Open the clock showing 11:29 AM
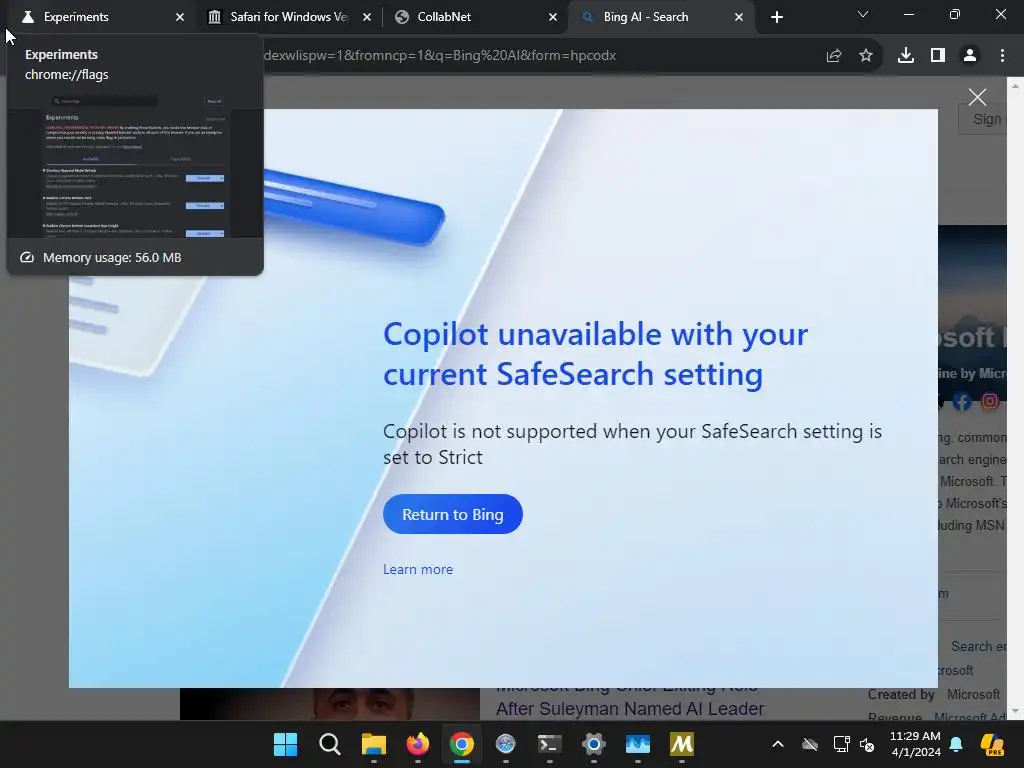The height and width of the screenshot is (768, 1024). [x=915, y=744]
